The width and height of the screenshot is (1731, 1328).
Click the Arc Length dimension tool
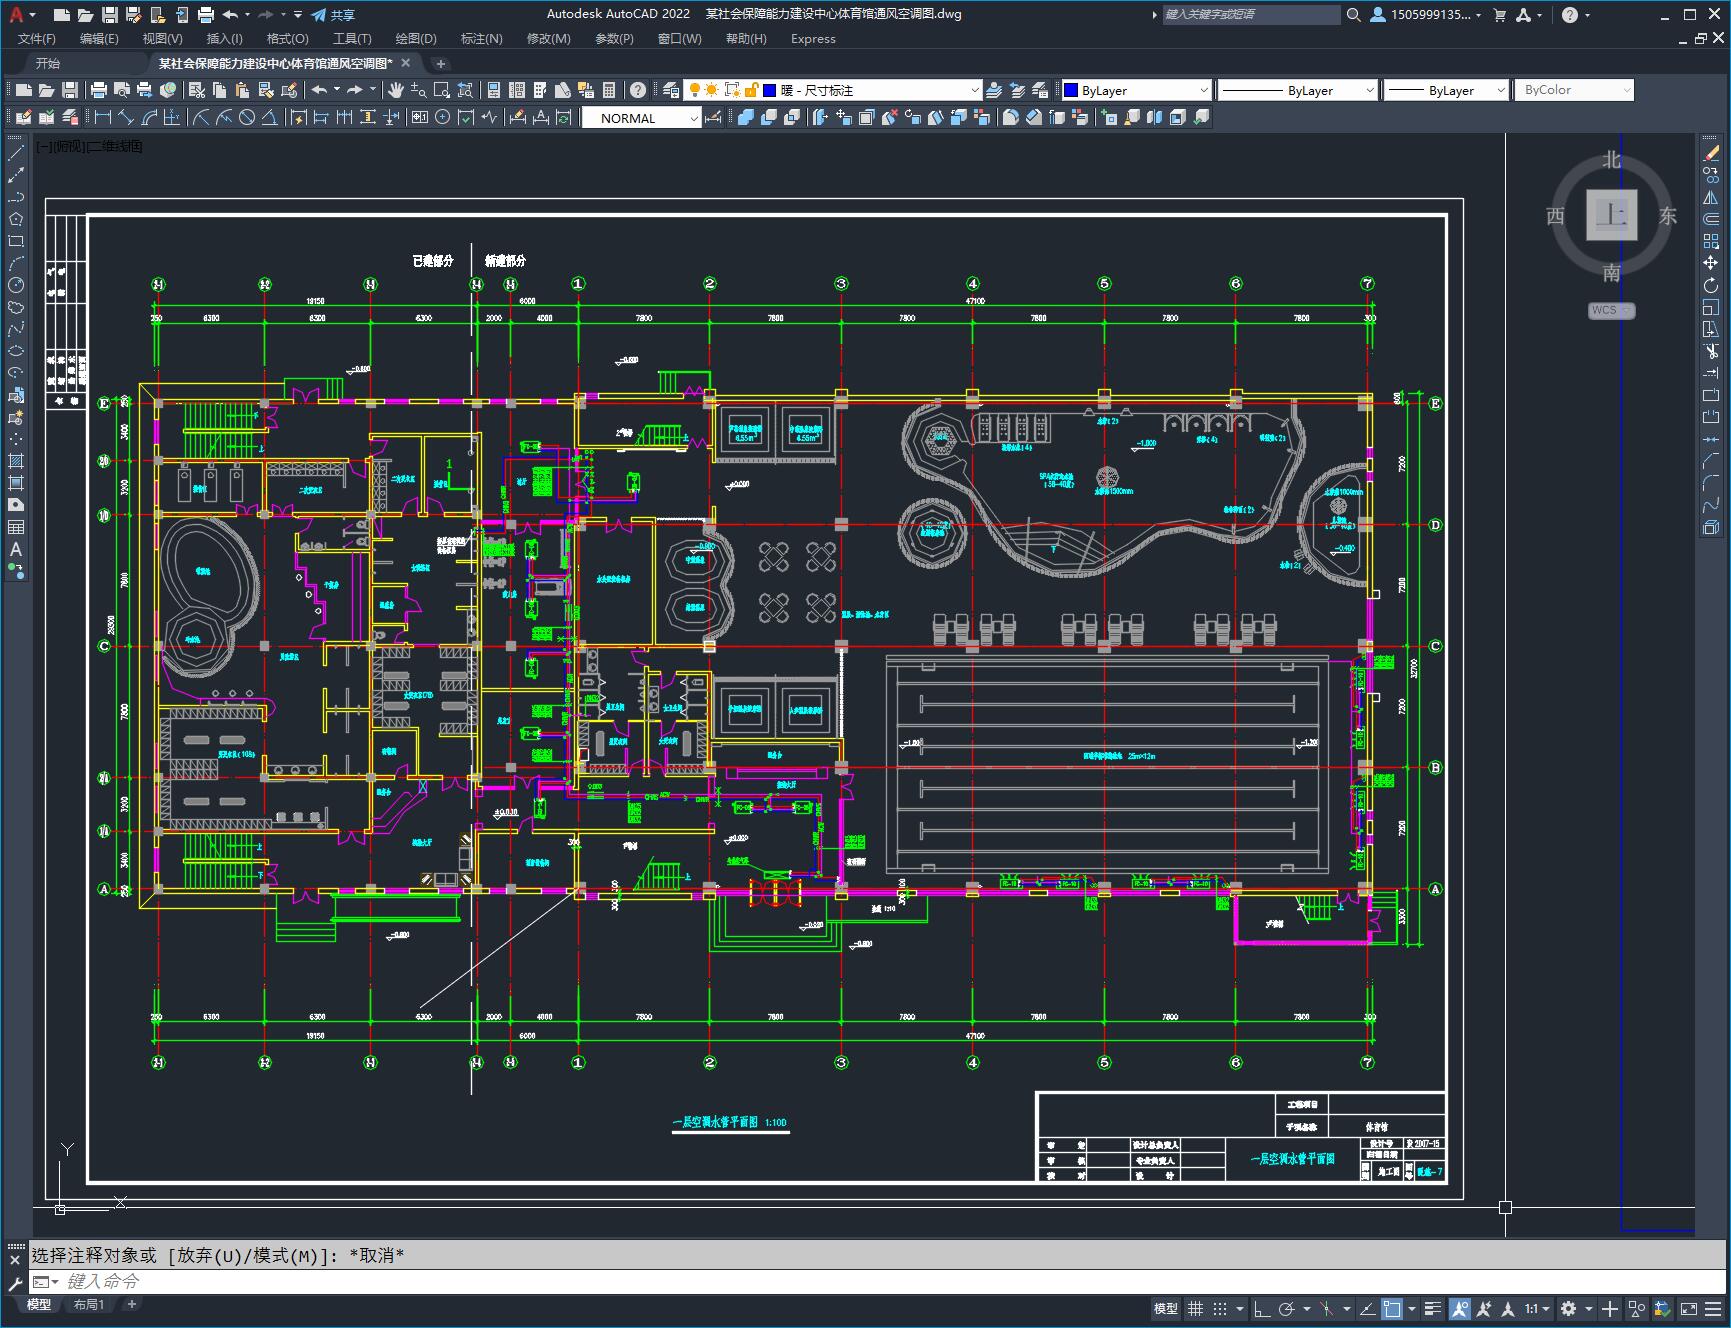pyautogui.click(x=149, y=118)
